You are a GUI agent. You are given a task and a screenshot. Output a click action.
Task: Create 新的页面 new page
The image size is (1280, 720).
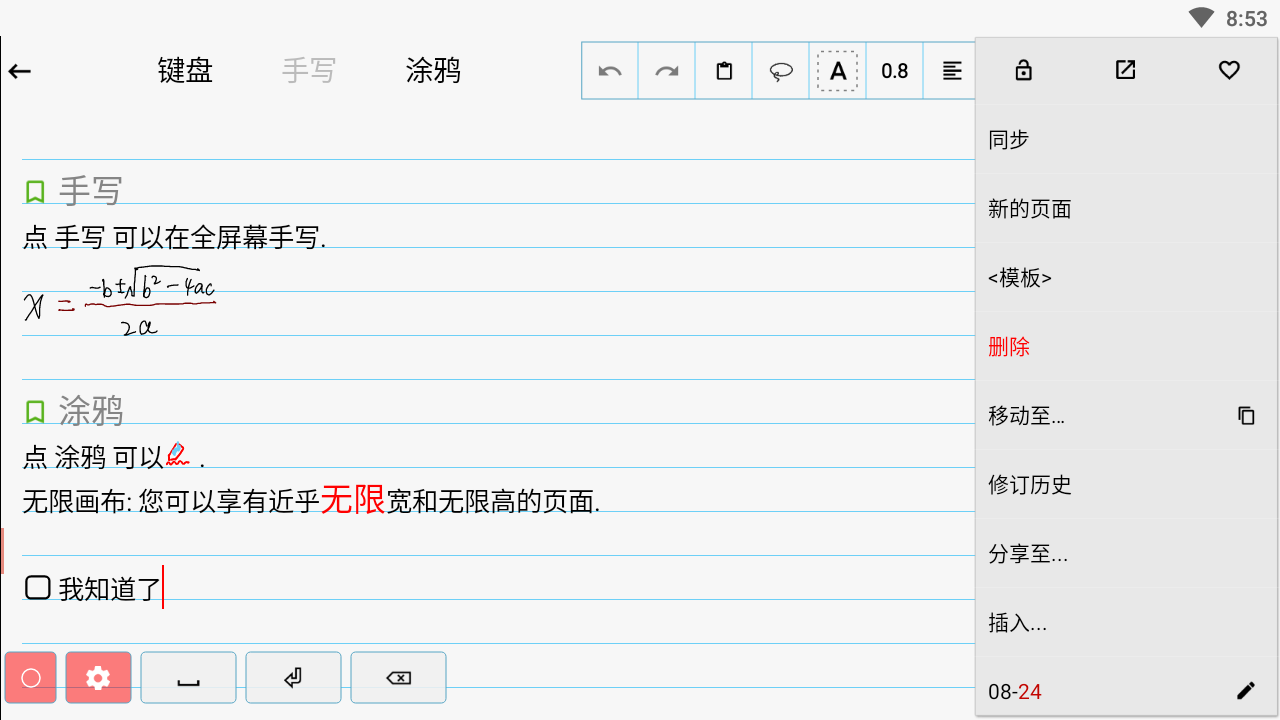(1127, 209)
